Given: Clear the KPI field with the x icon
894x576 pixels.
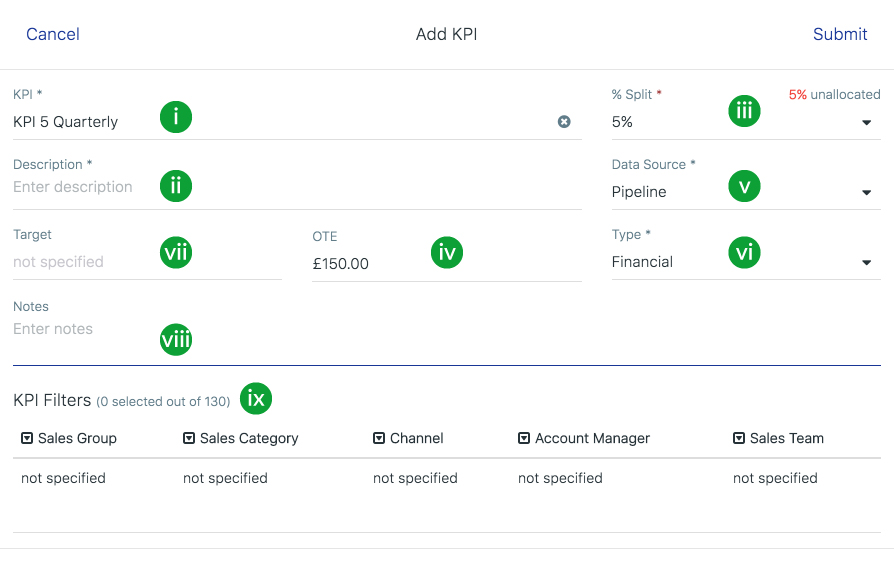Looking at the screenshot, I should click(x=564, y=121).
